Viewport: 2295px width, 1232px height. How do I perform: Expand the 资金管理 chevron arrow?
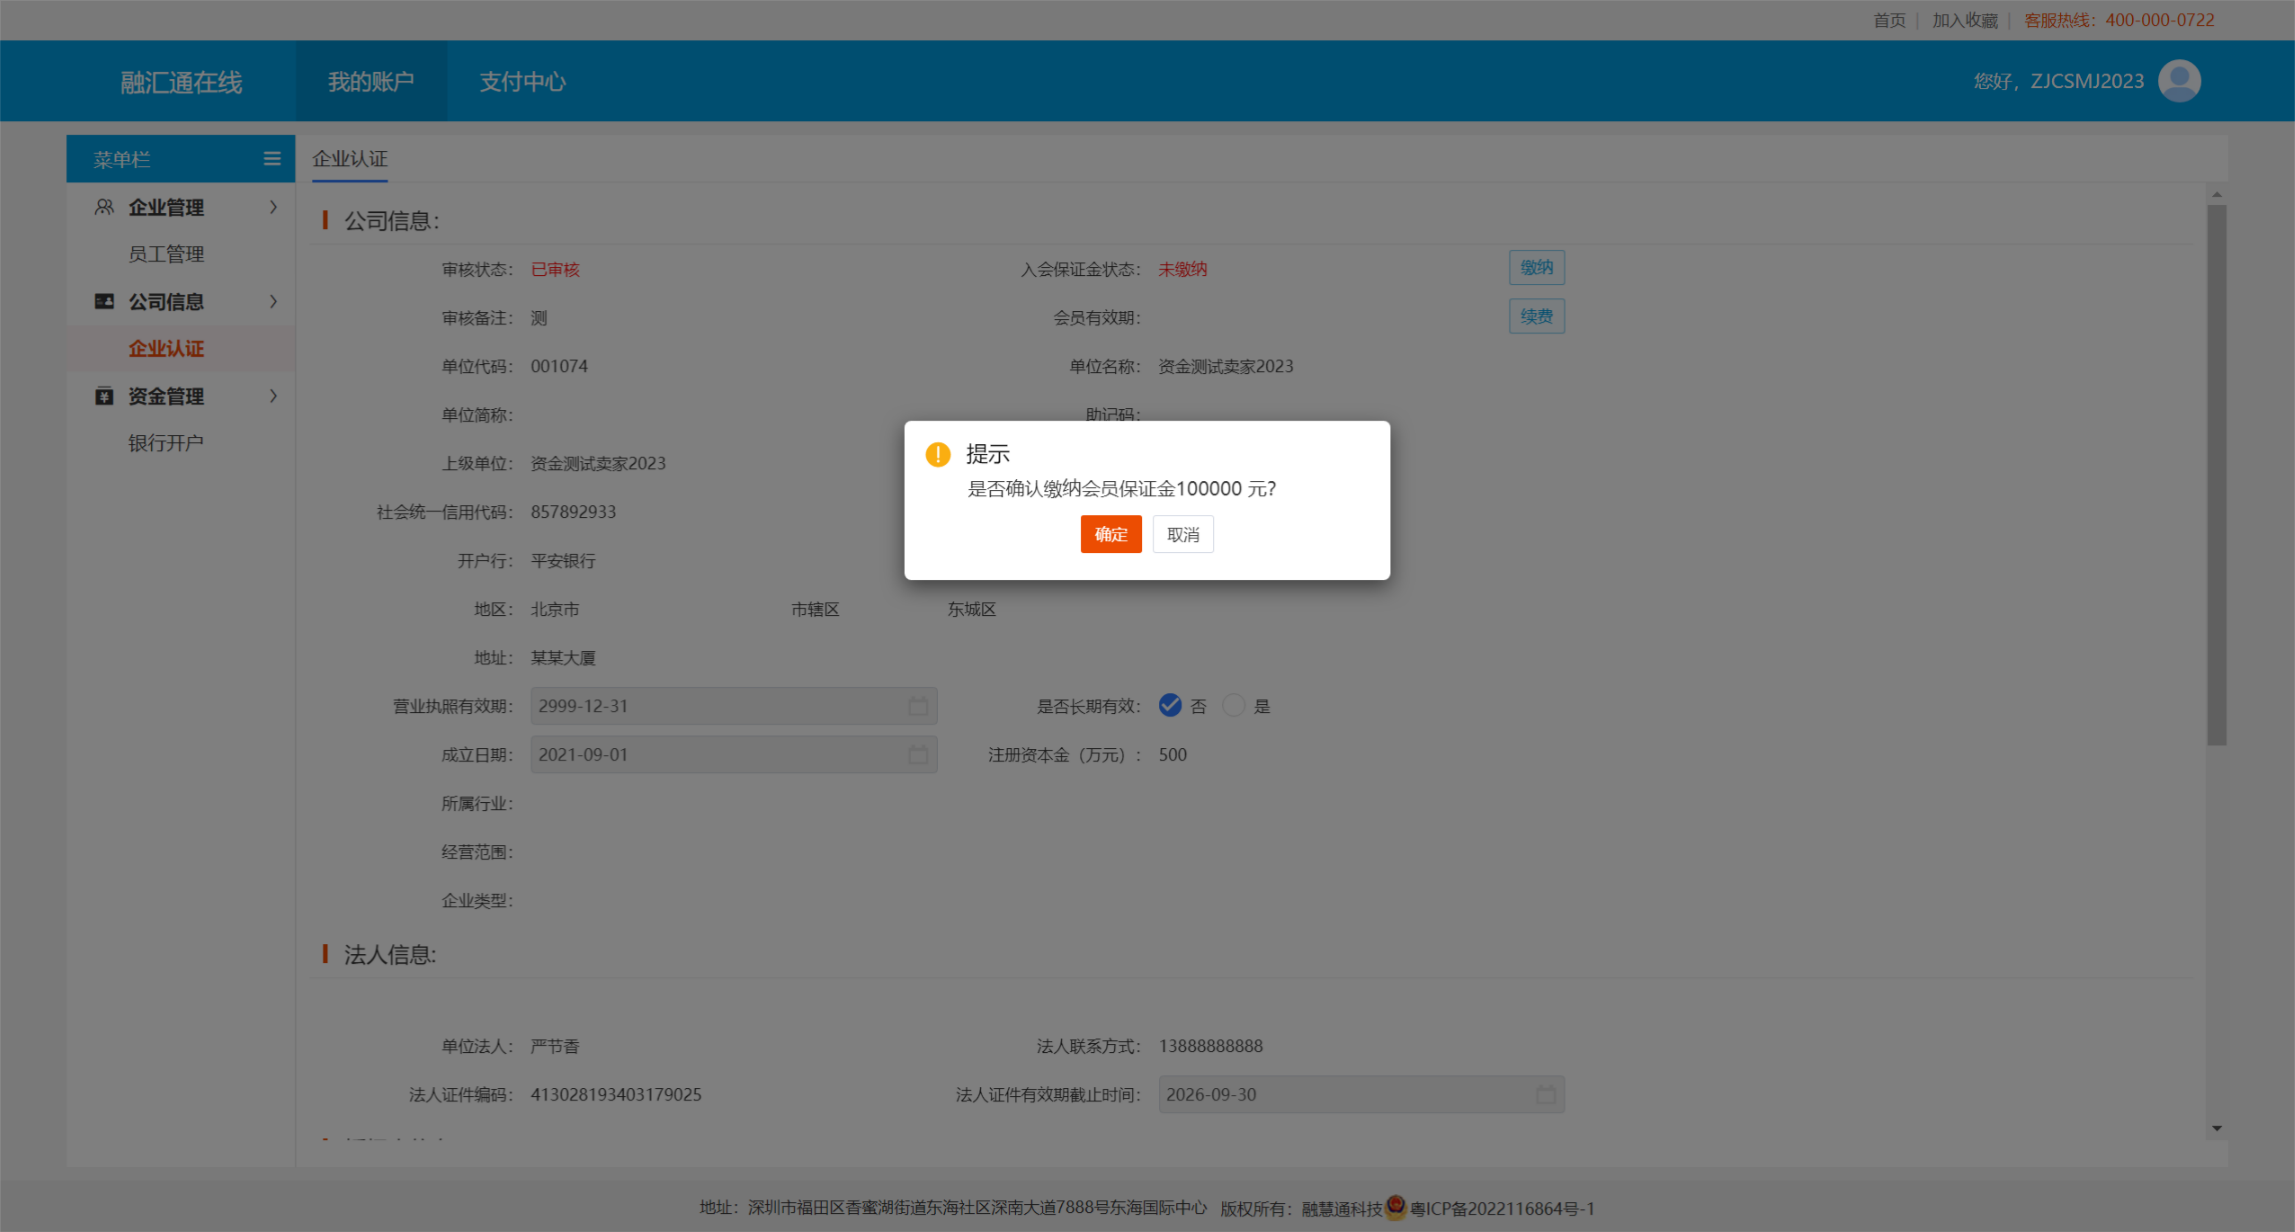[x=273, y=396]
